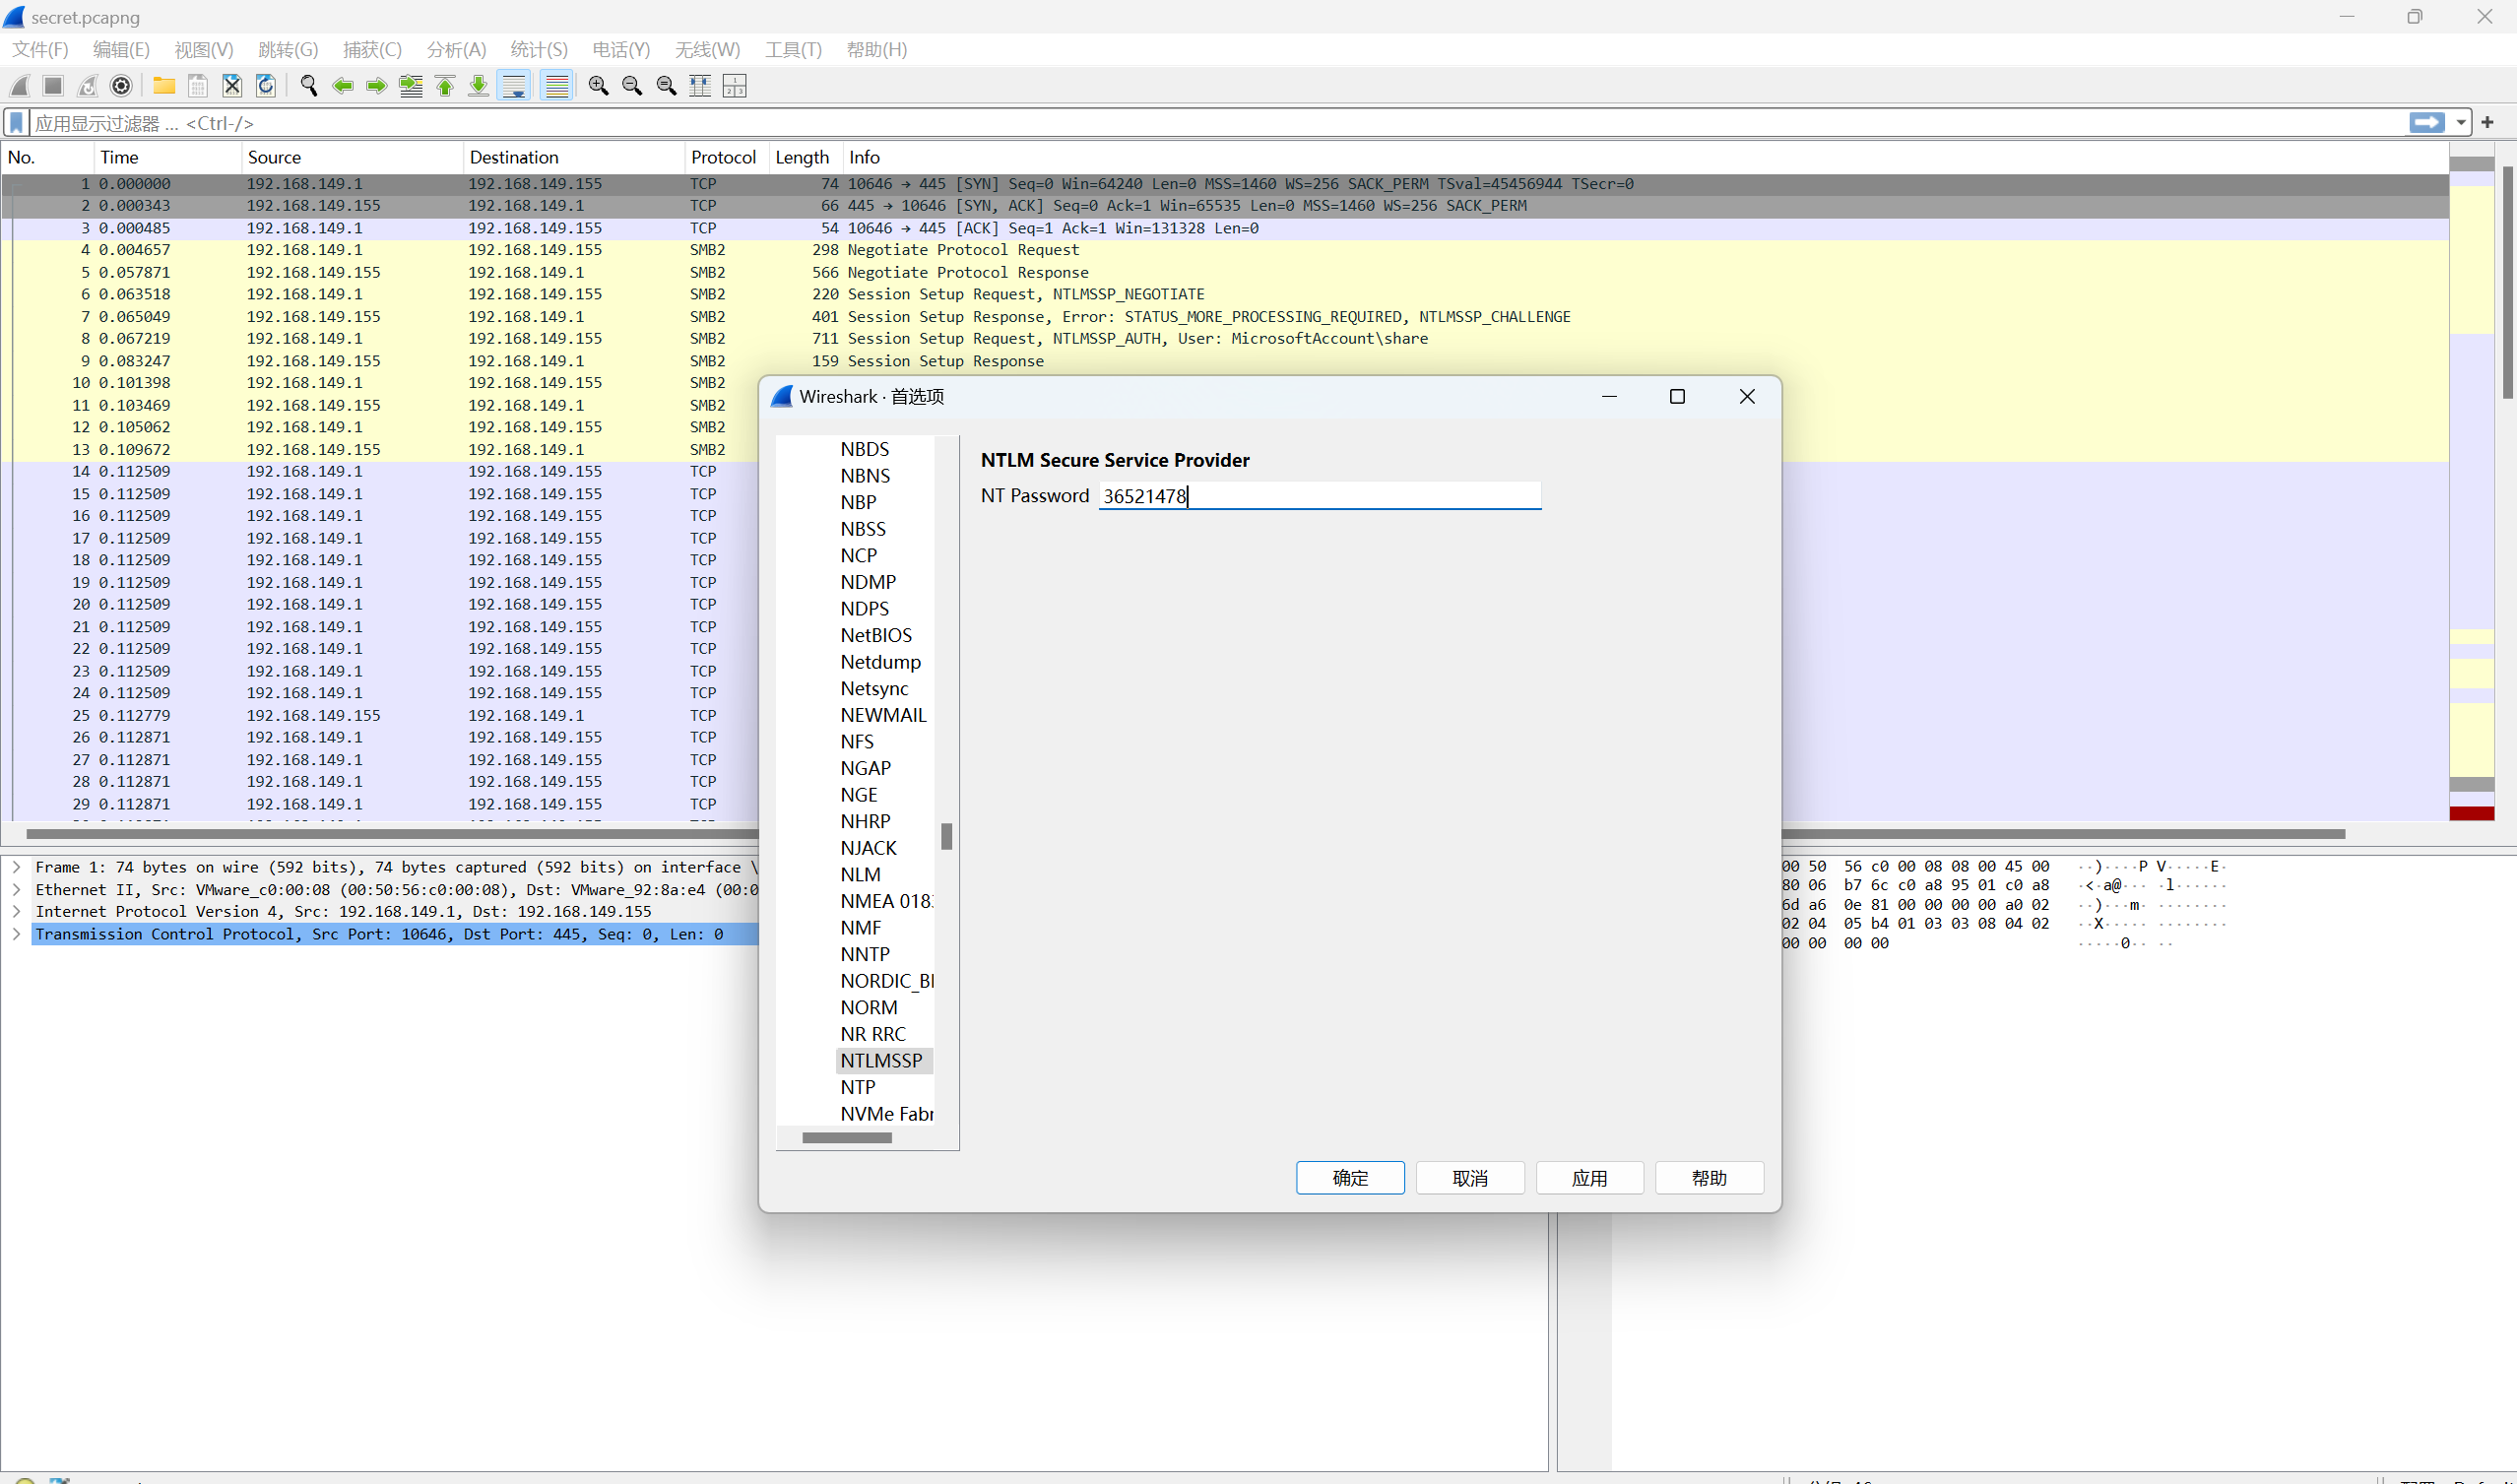Click the NT Password input field
Screen dimensions: 2517x1484
click(x=1320, y=496)
